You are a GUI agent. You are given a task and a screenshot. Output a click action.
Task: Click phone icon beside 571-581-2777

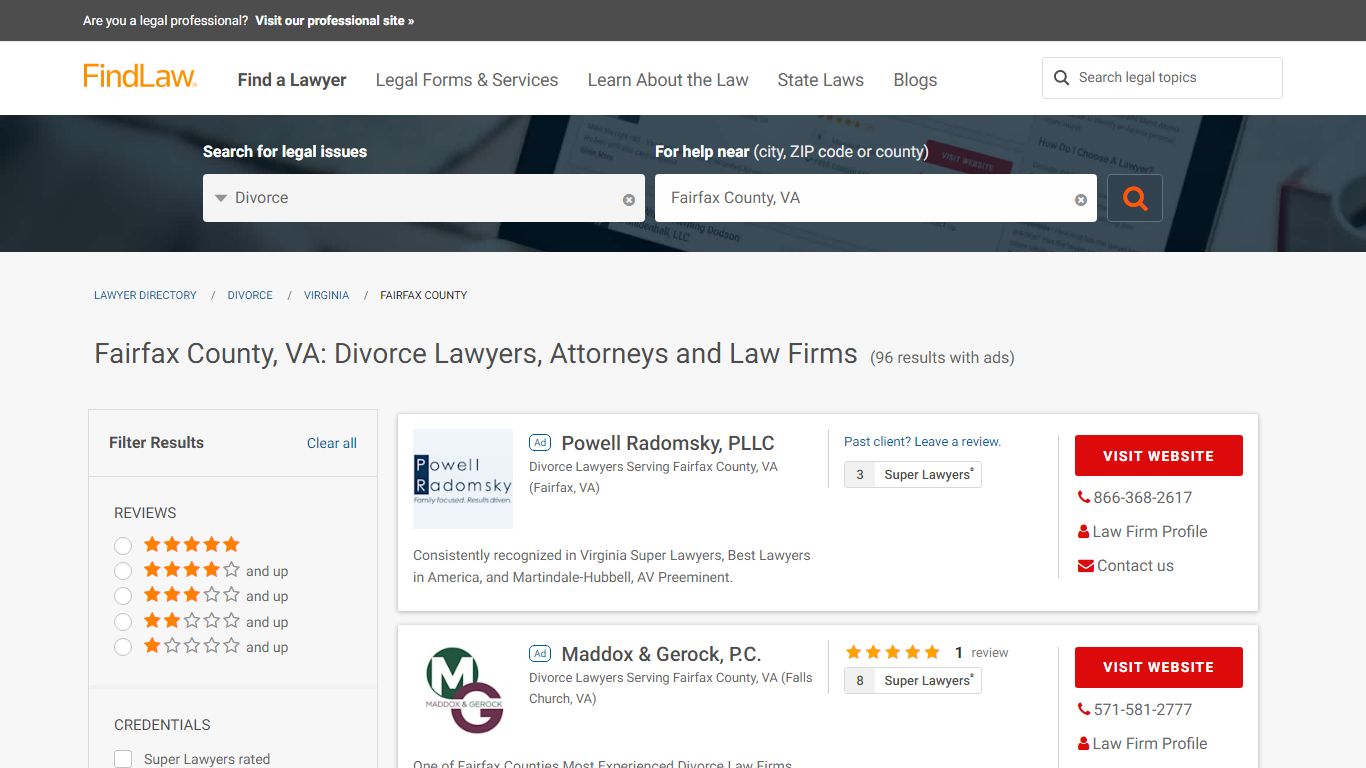coord(1084,710)
